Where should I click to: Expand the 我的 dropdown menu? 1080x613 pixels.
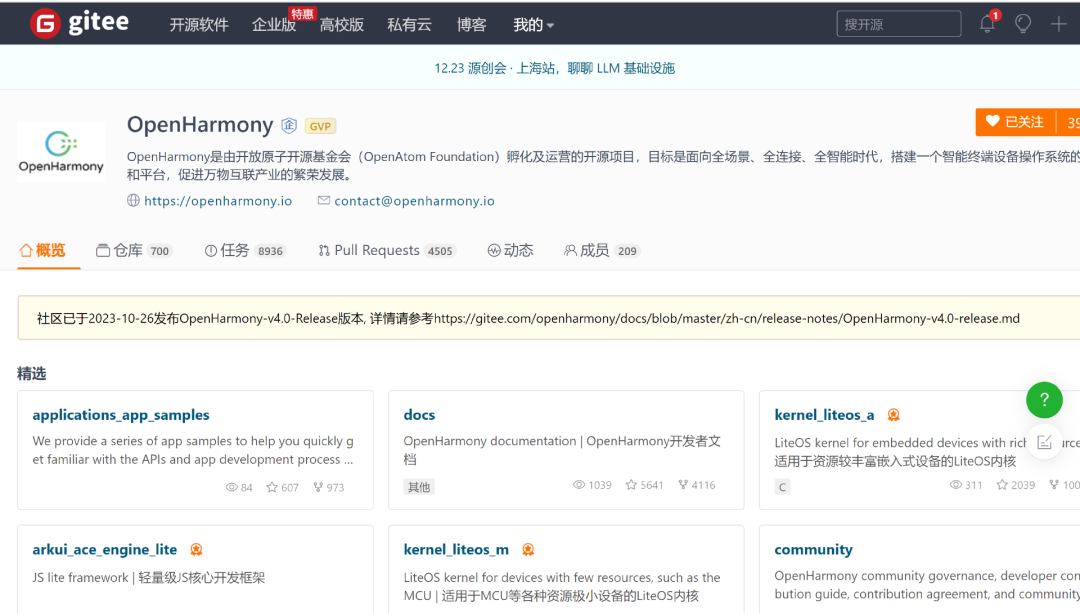pos(533,25)
